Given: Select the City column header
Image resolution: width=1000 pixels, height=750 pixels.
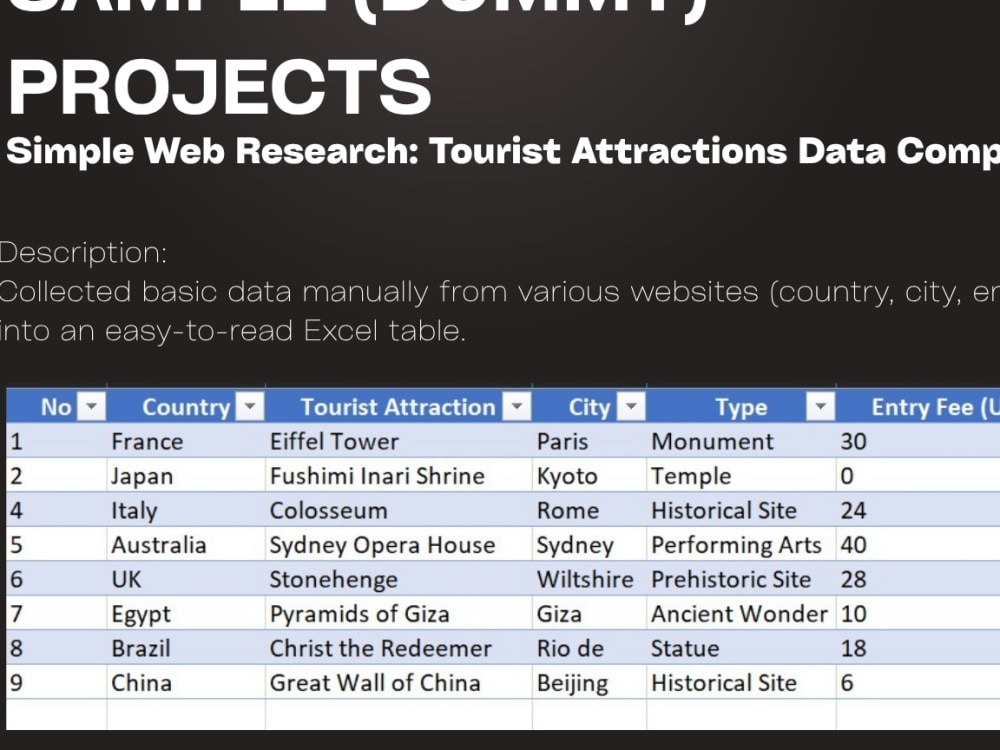Looking at the screenshot, I should point(589,406).
